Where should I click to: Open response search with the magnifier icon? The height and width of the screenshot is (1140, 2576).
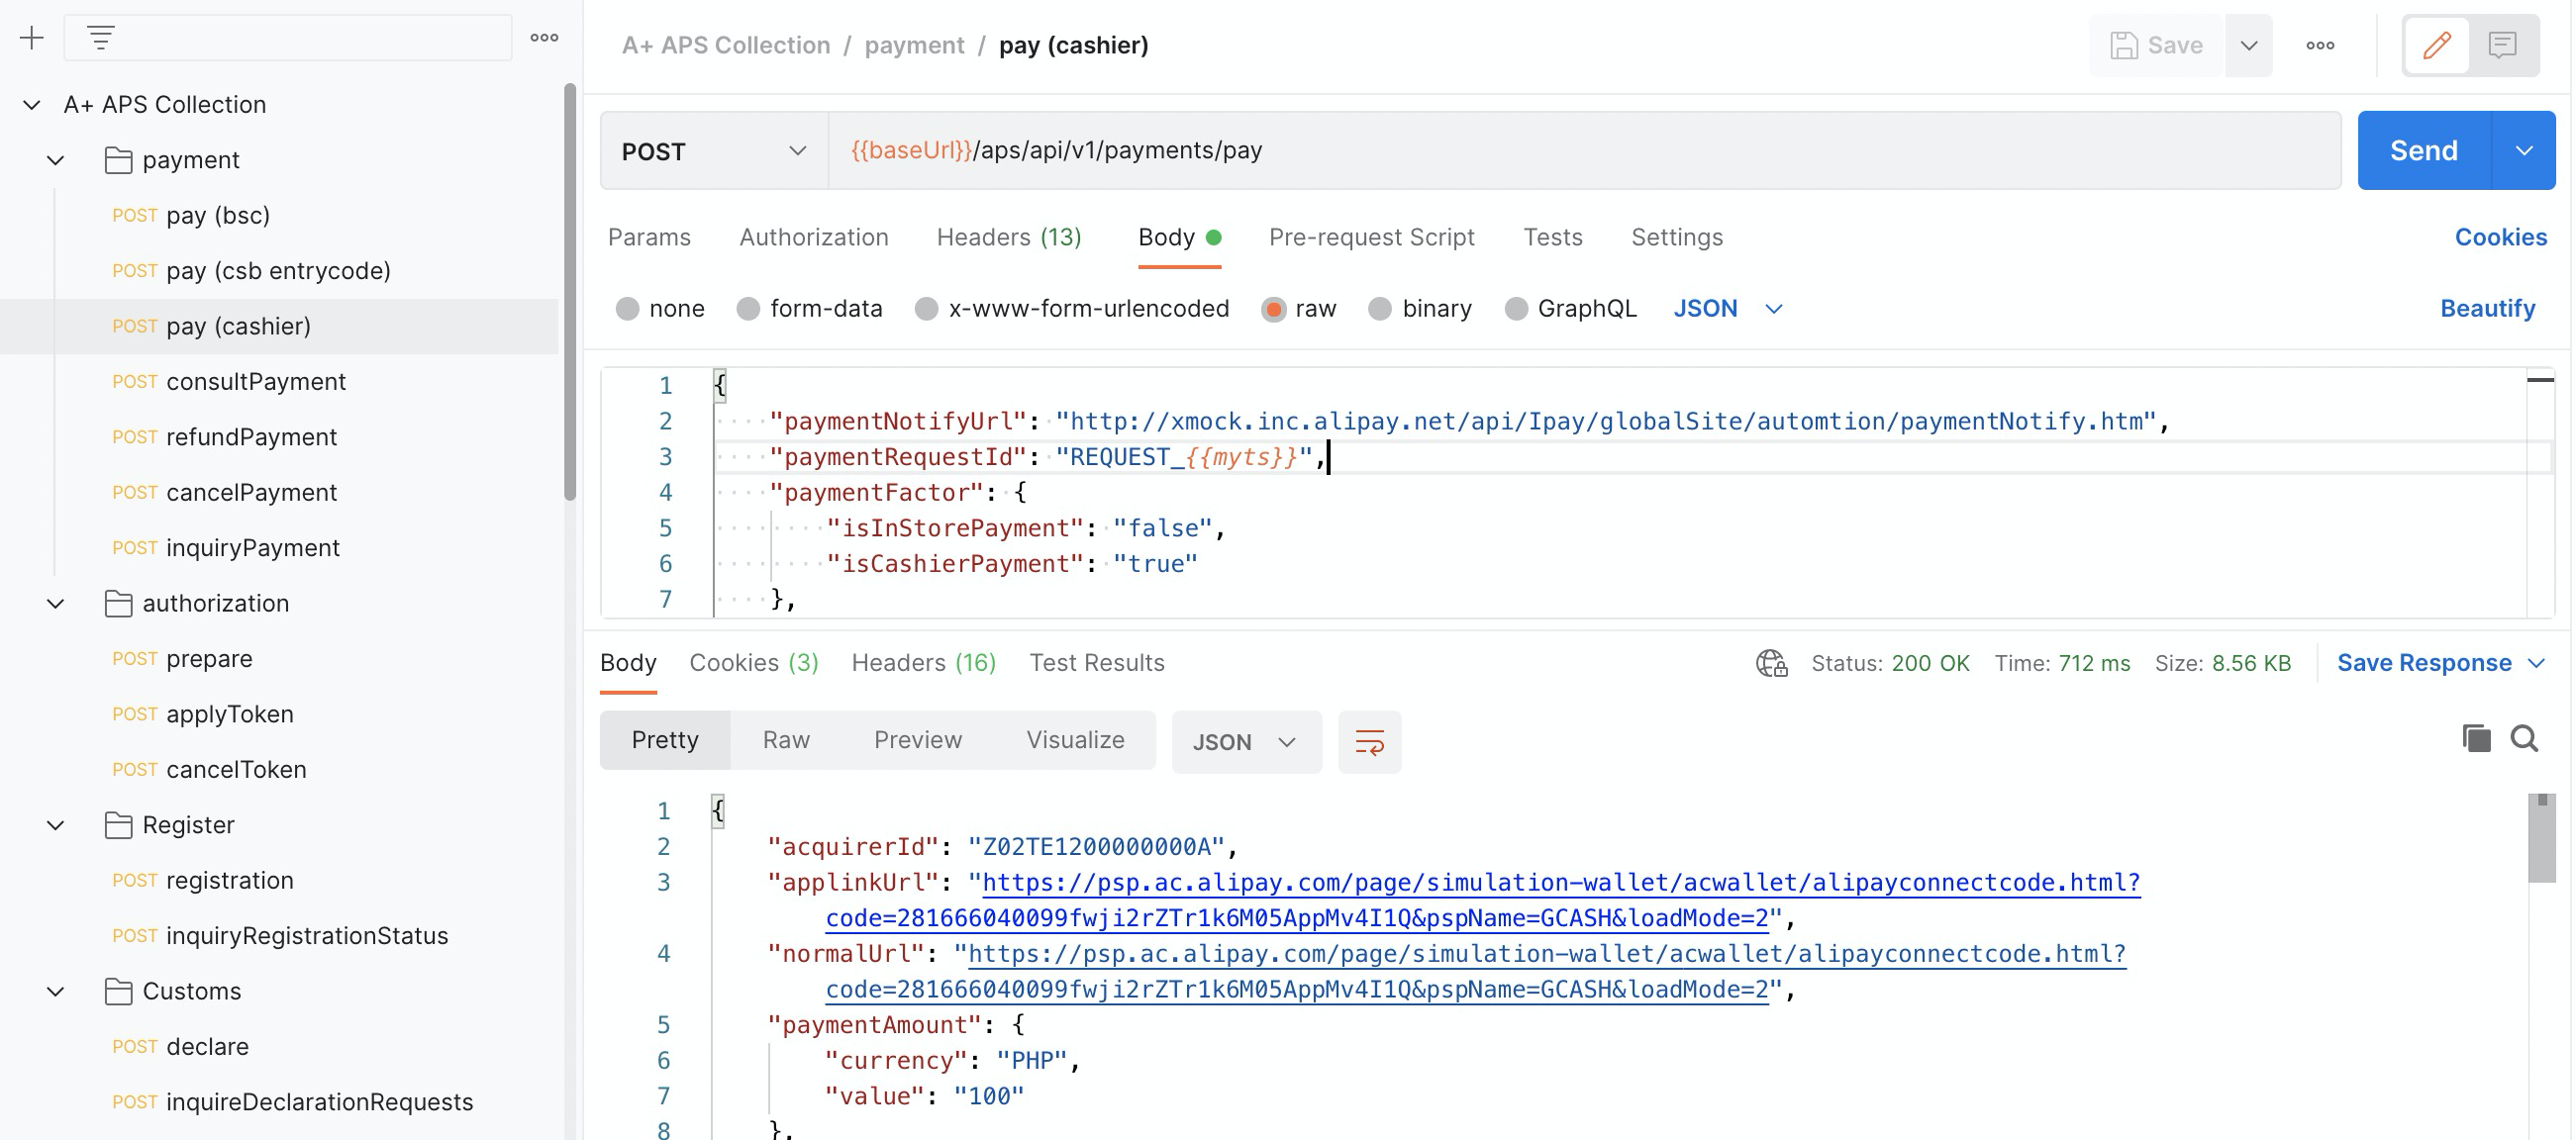(2526, 739)
